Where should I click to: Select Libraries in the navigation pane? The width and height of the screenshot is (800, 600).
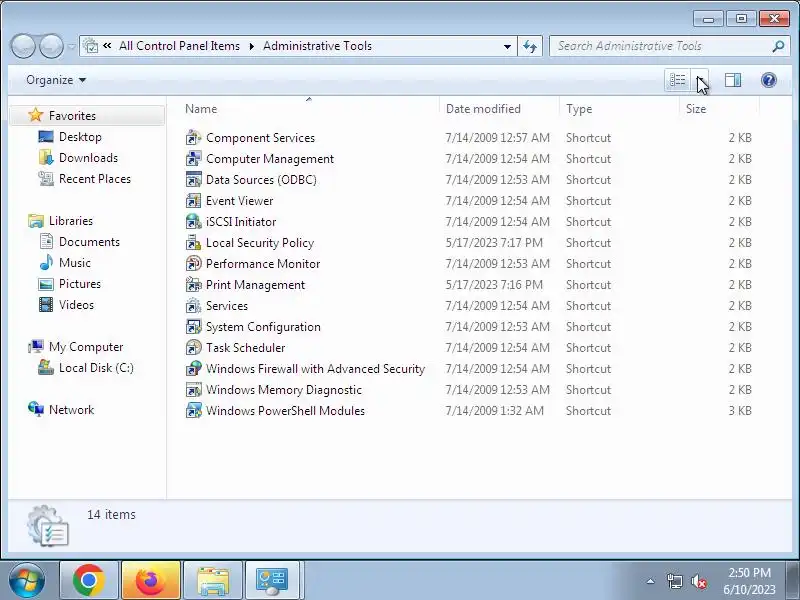tap(71, 221)
